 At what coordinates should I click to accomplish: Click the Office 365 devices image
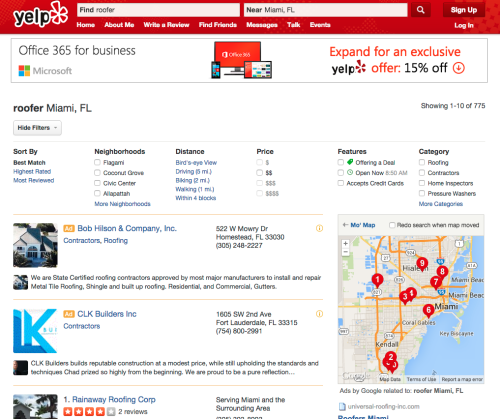(x=241, y=60)
